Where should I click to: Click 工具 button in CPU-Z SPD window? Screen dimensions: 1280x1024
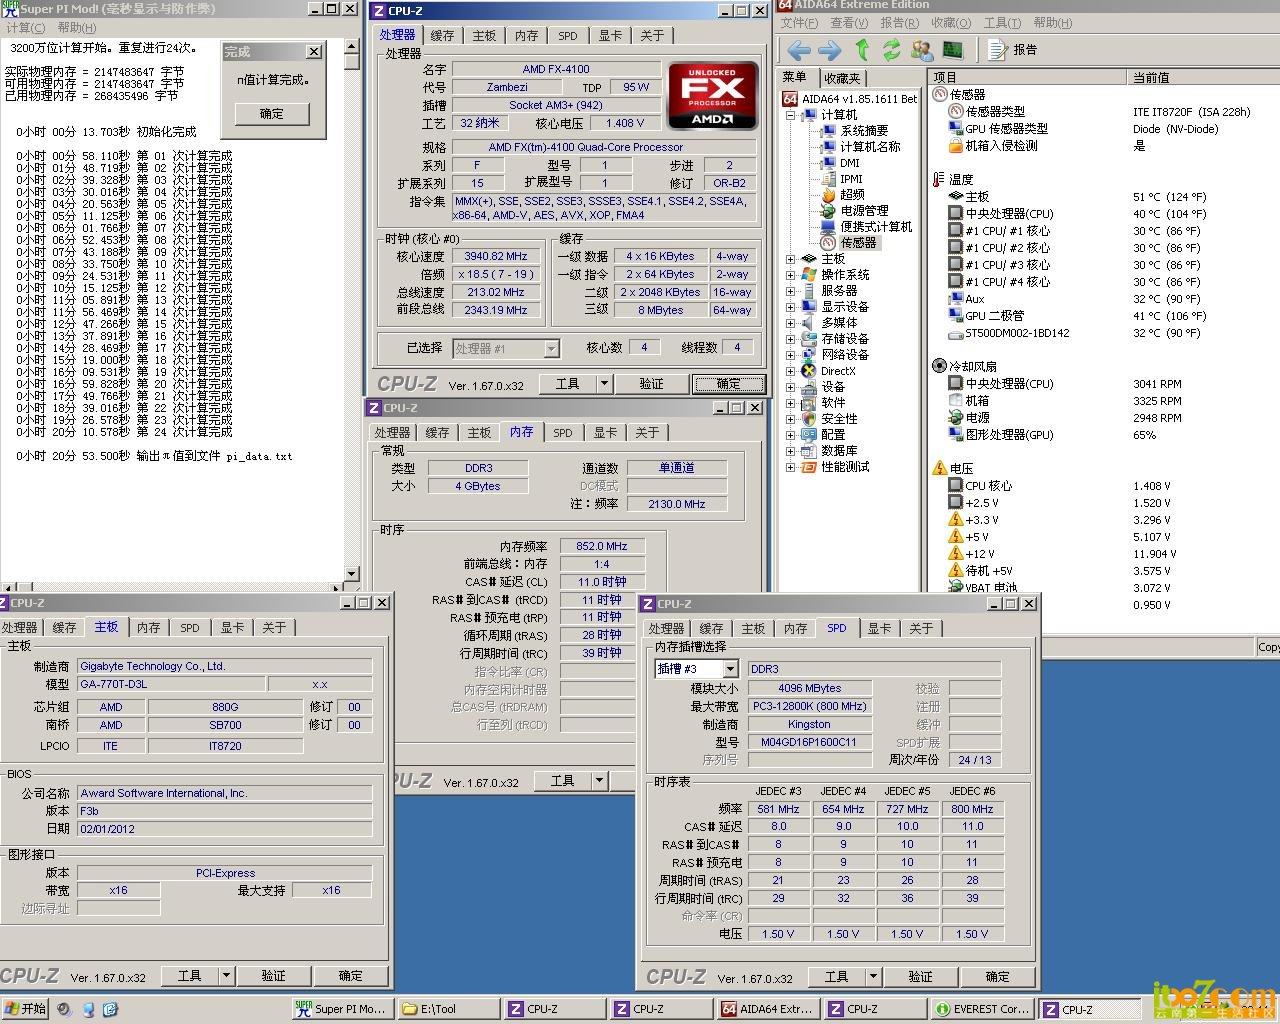click(837, 977)
